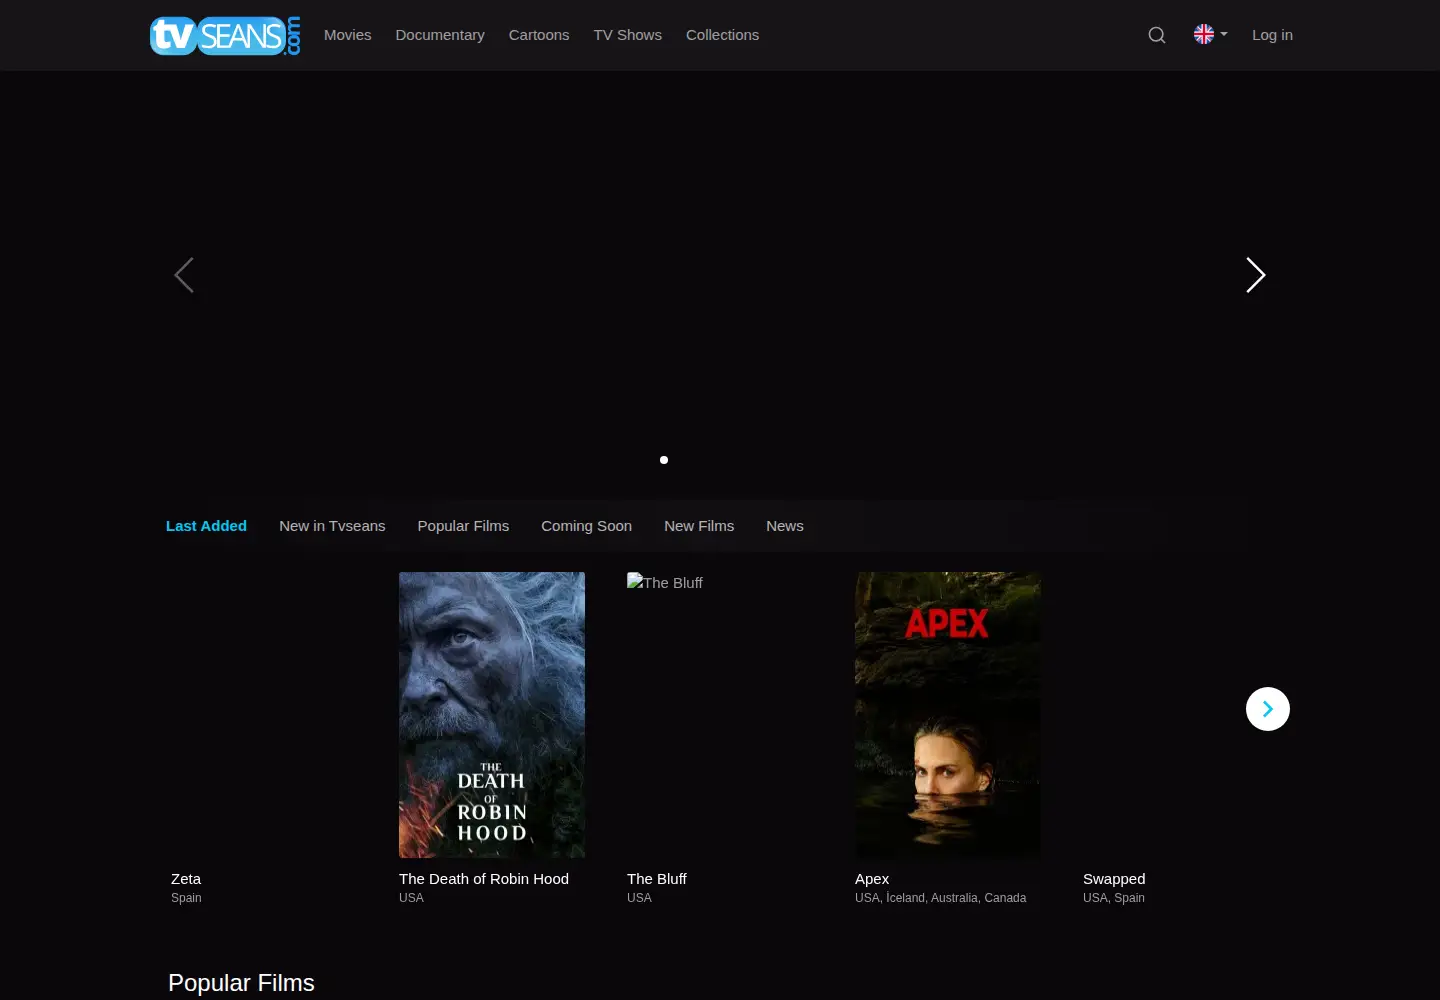Switch to the Popular Films tab

(x=463, y=526)
